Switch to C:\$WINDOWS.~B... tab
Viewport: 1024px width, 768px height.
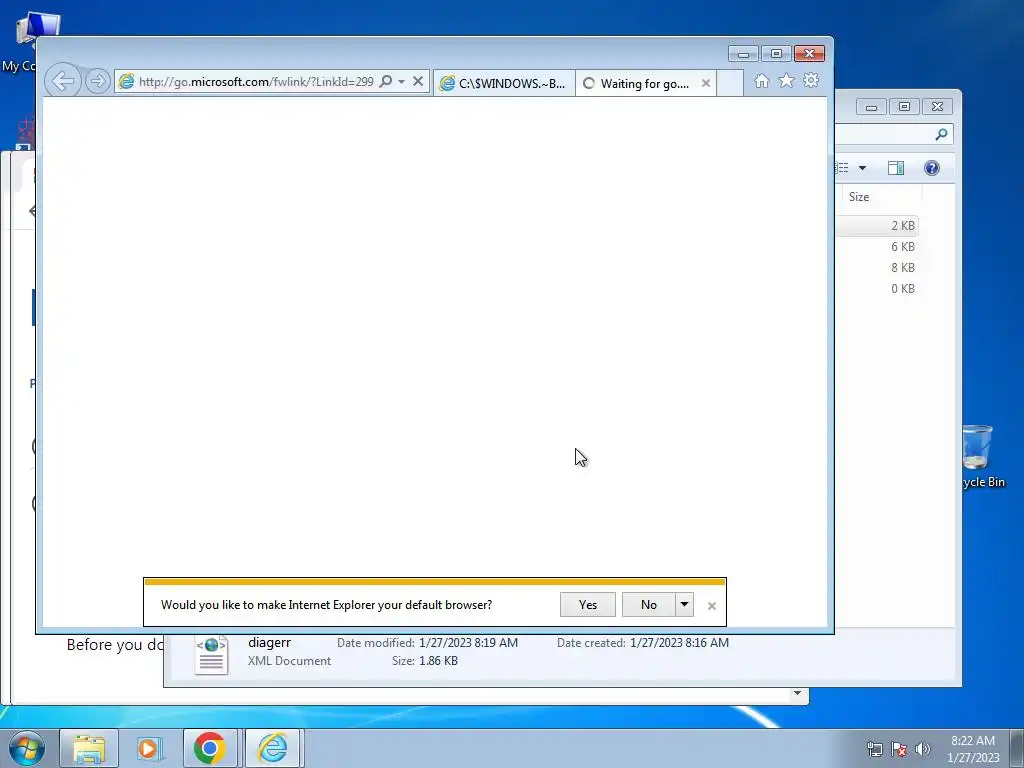pyautogui.click(x=504, y=84)
